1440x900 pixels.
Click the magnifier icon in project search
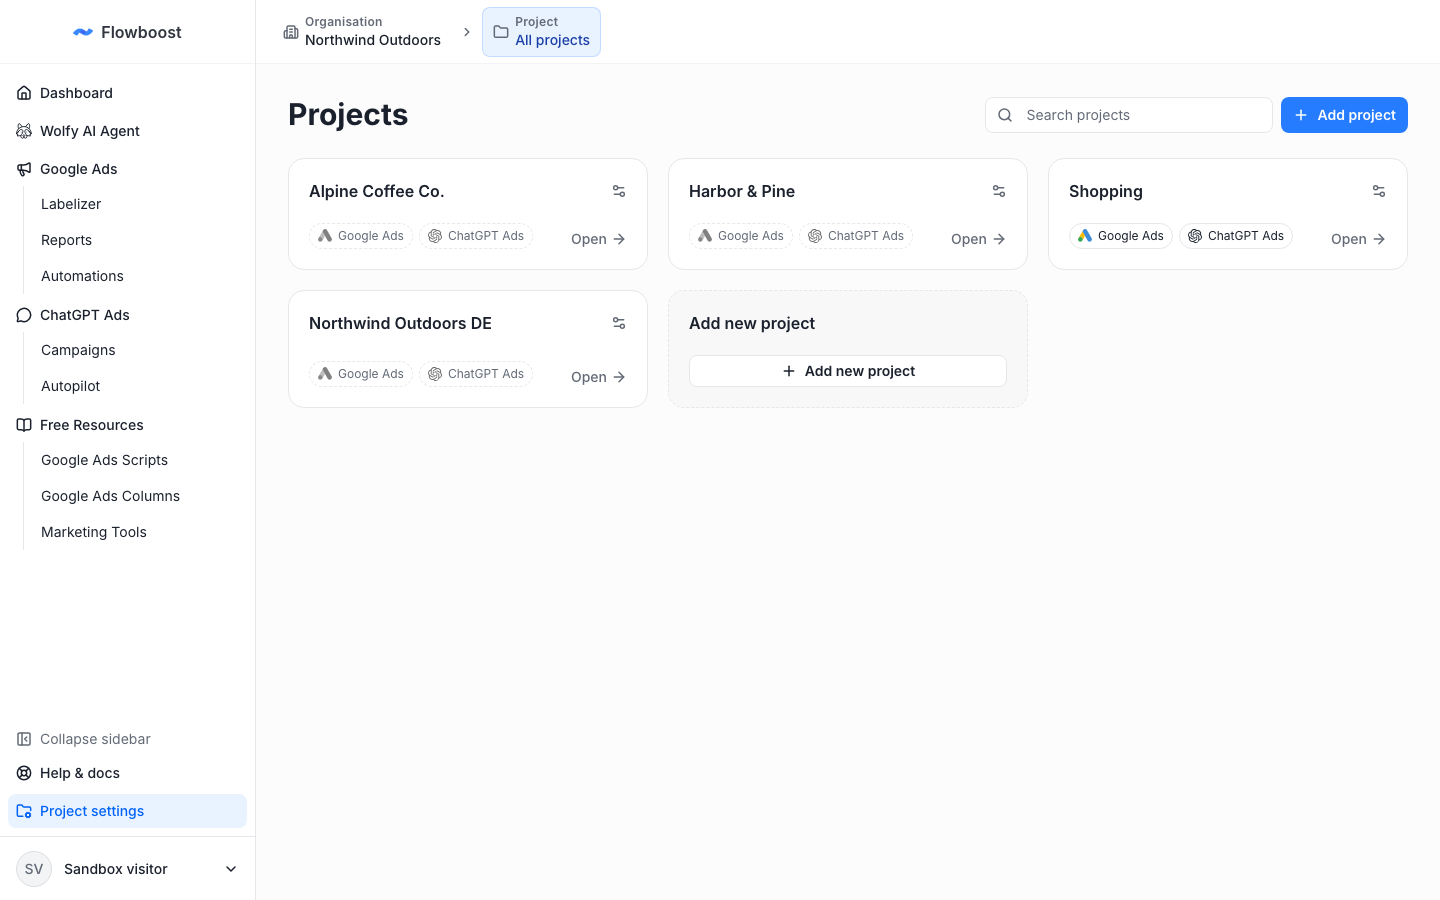(x=1005, y=115)
